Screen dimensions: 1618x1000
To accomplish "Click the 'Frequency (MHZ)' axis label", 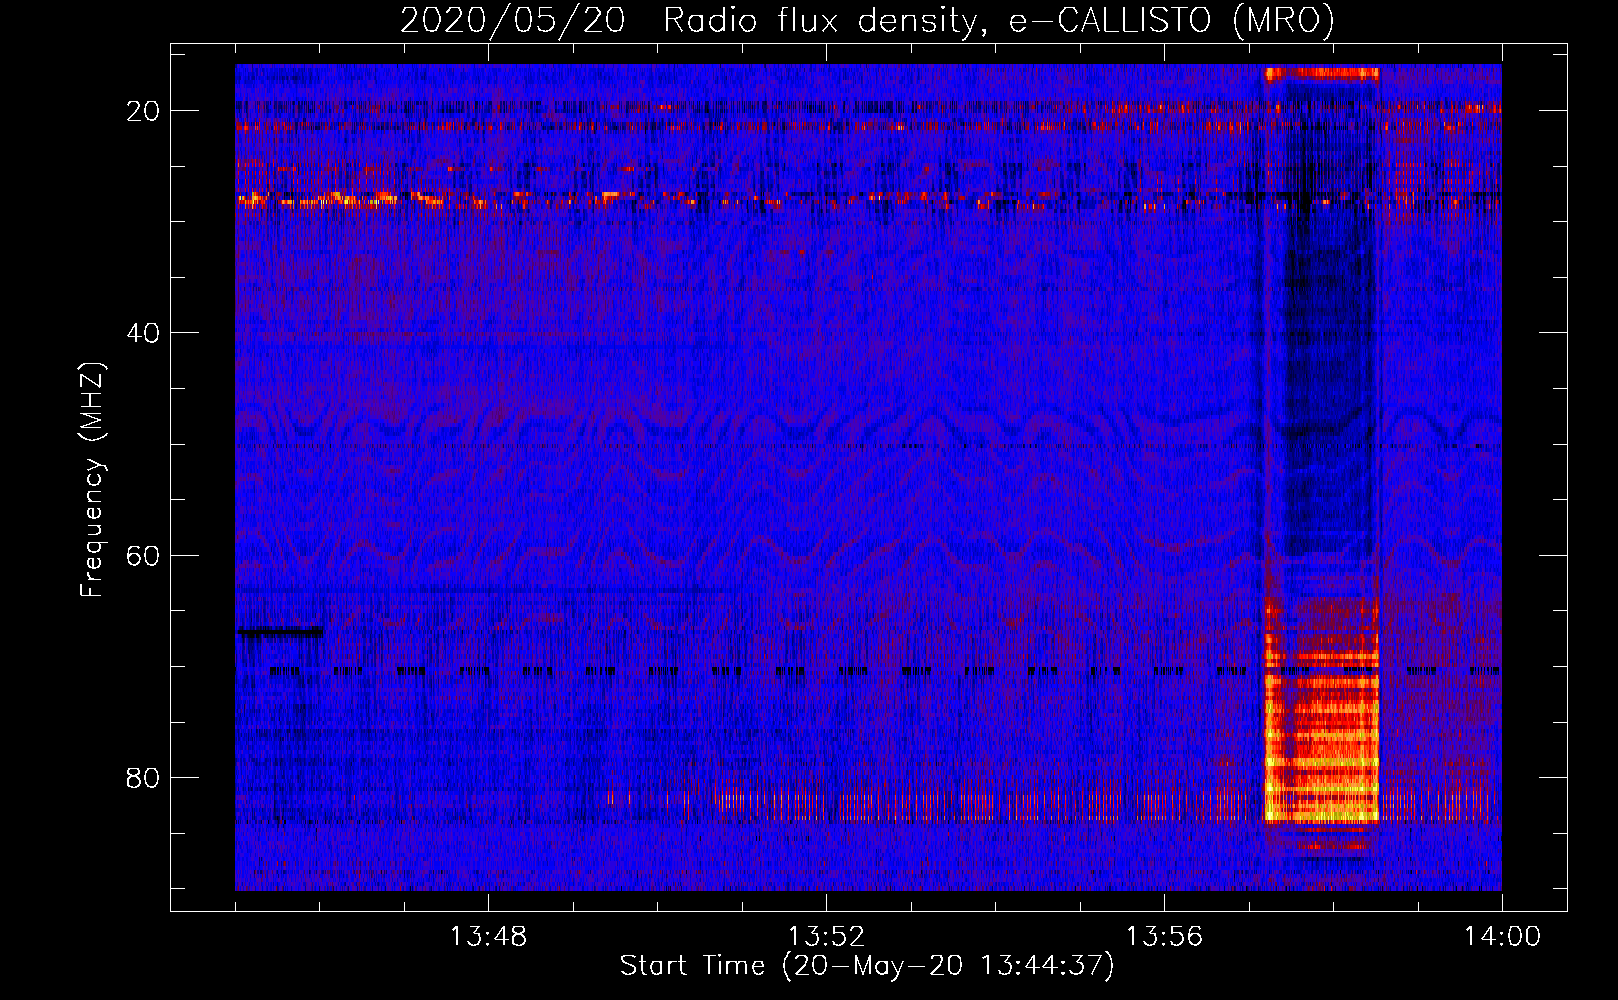I will pyautogui.click(x=91, y=479).
